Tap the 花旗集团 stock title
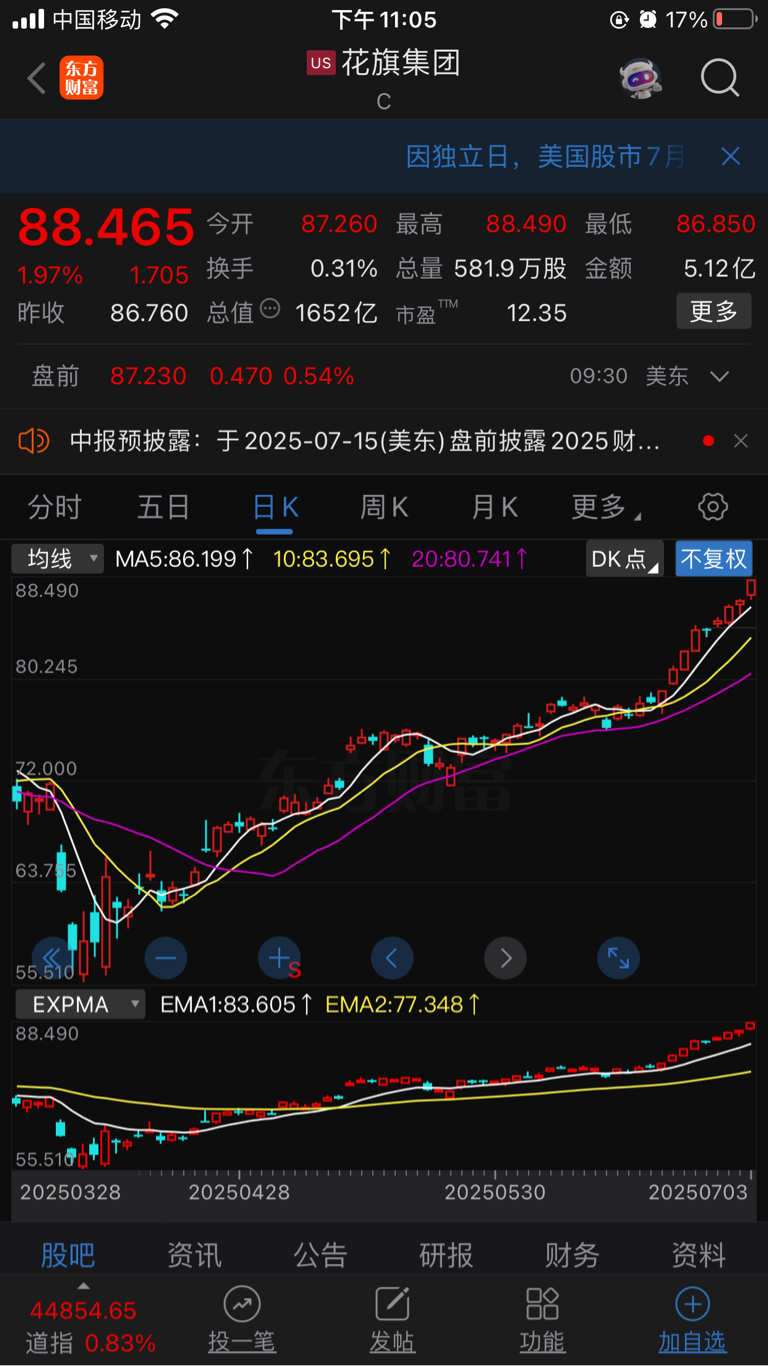 click(x=401, y=63)
